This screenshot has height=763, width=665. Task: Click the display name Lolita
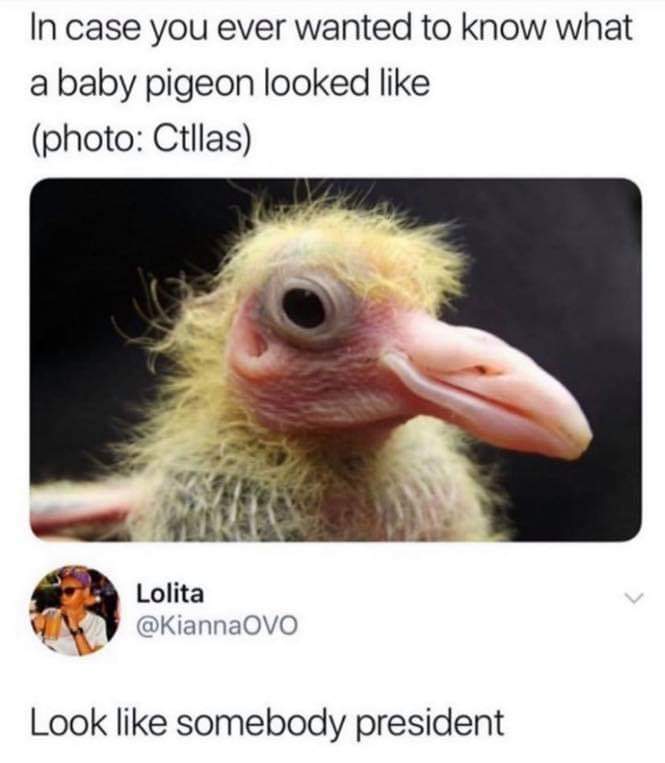(x=170, y=594)
